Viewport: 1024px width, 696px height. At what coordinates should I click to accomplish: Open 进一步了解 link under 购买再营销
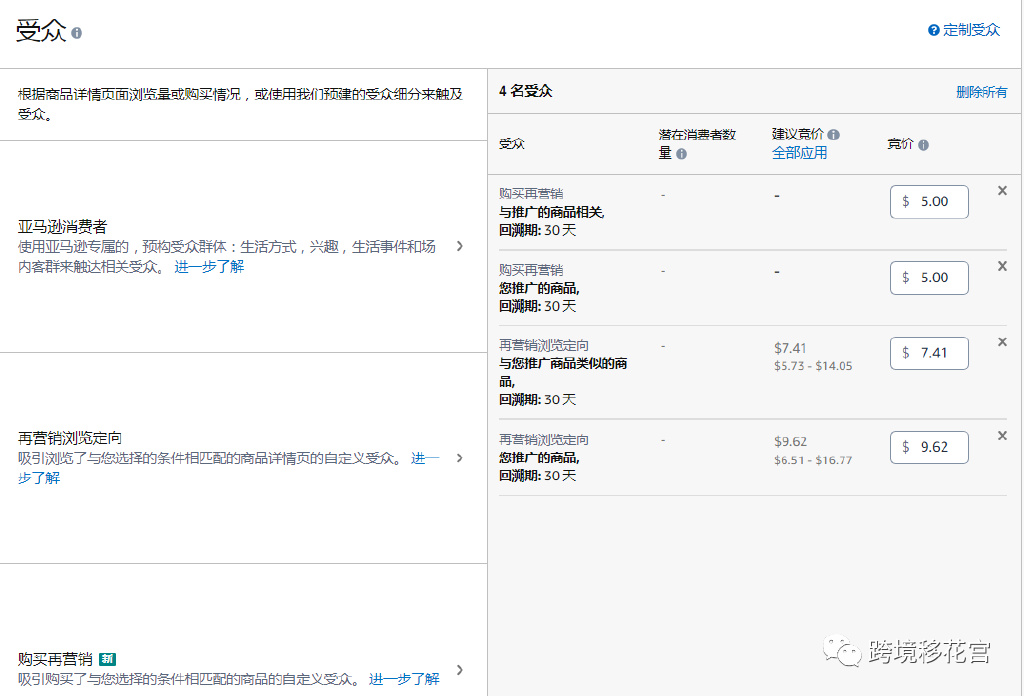[404, 679]
